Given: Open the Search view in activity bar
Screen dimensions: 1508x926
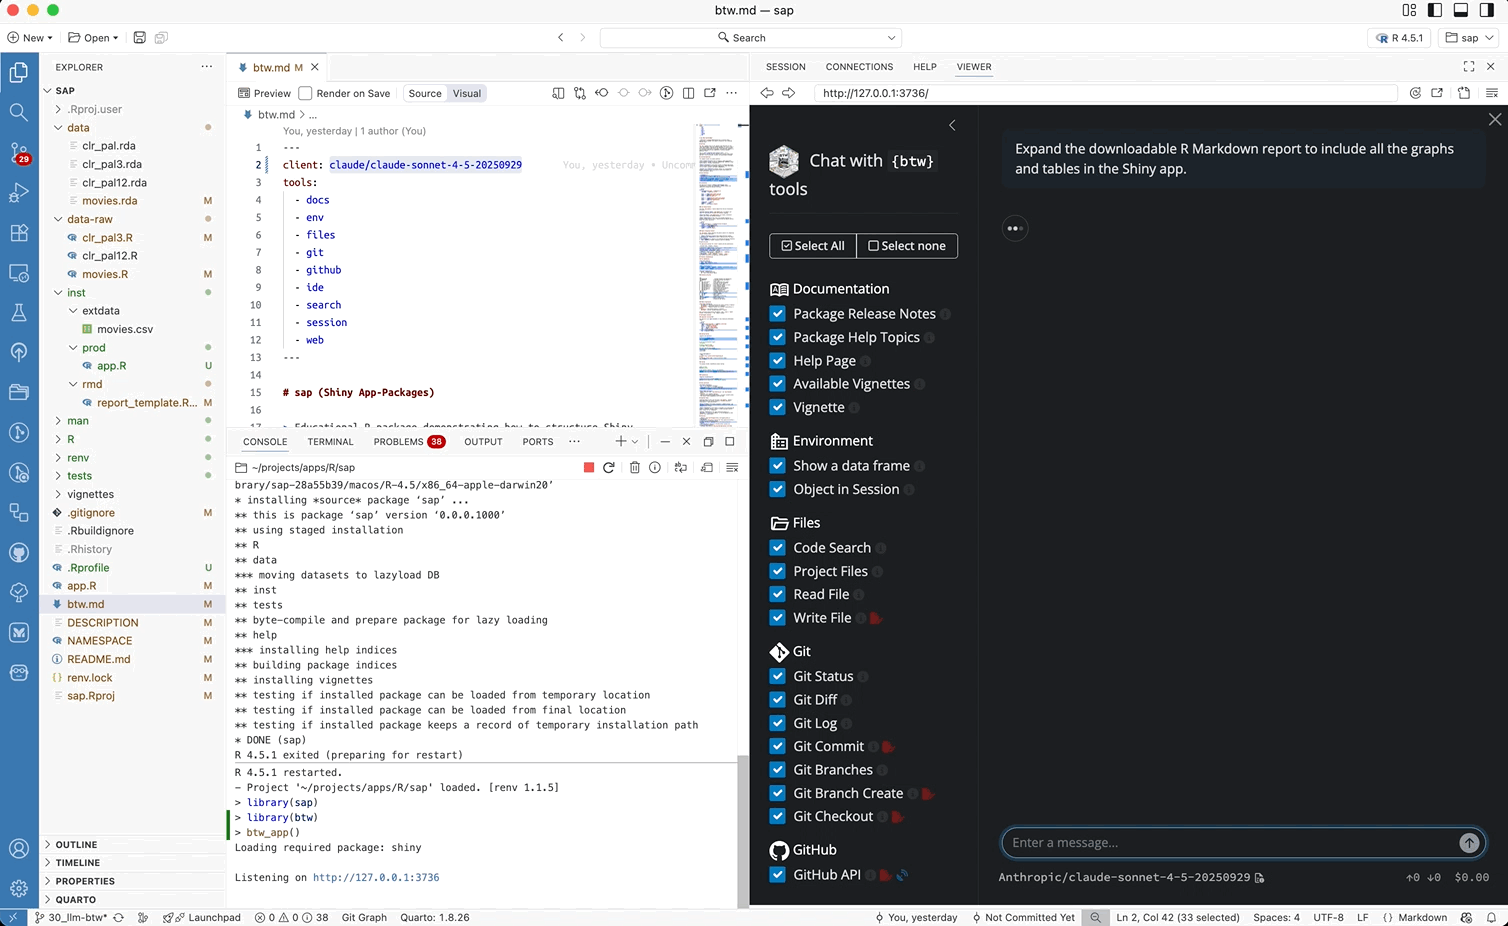Looking at the screenshot, I should [x=19, y=112].
